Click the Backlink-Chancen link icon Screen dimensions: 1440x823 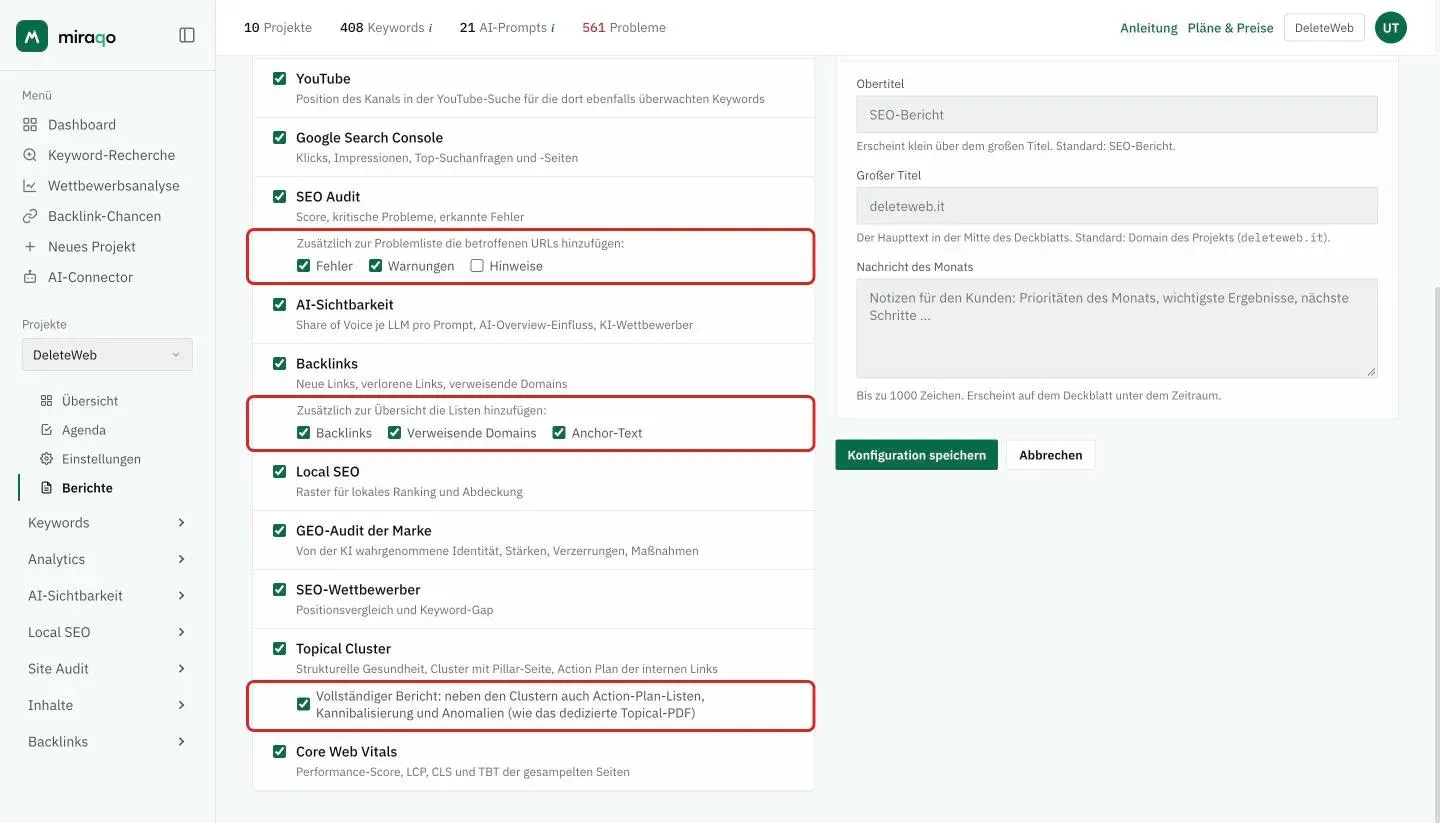pos(30,216)
